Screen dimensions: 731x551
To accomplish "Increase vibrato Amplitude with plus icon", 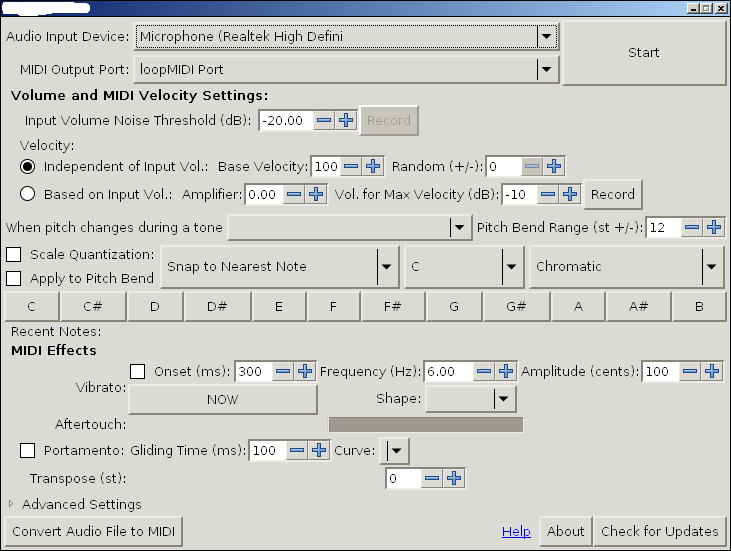I will click(x=712, y=371).
